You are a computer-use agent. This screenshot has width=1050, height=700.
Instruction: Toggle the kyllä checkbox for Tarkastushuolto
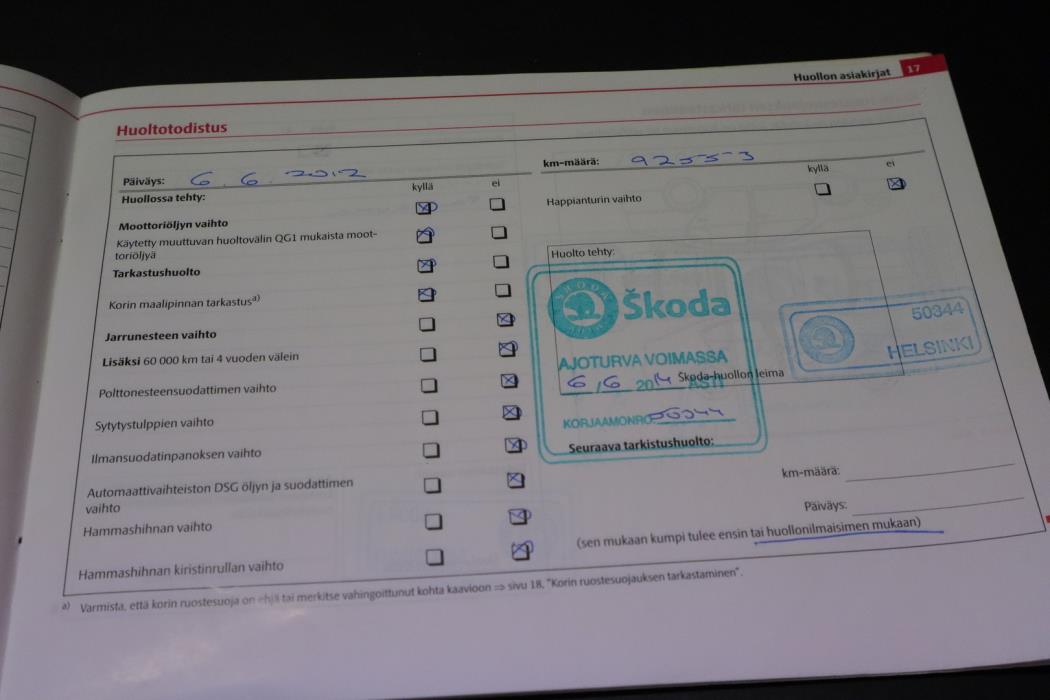coord(427,265)
